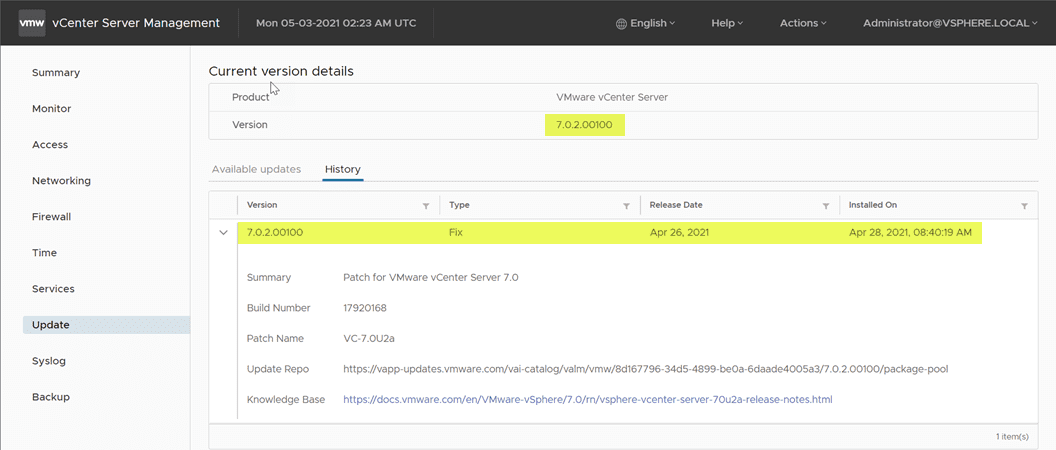
Task: Sort by Version column header
Action: point(262,205)
